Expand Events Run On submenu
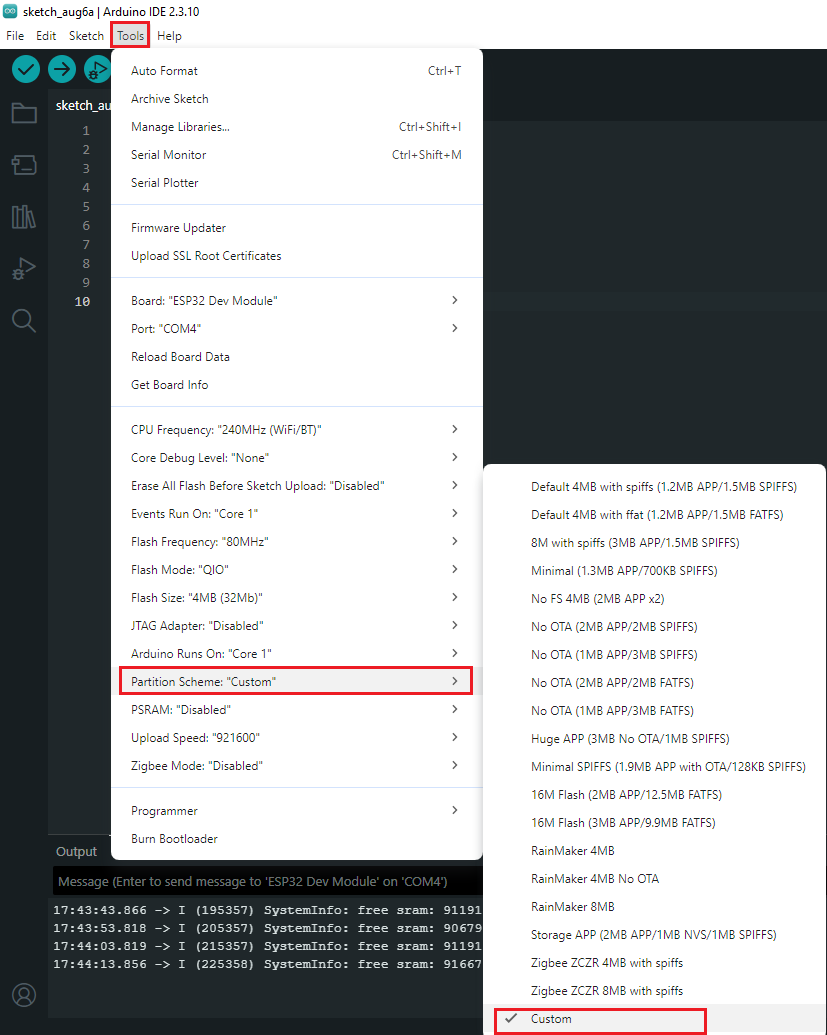This screenshot has width=827, height=1035. 297,514
